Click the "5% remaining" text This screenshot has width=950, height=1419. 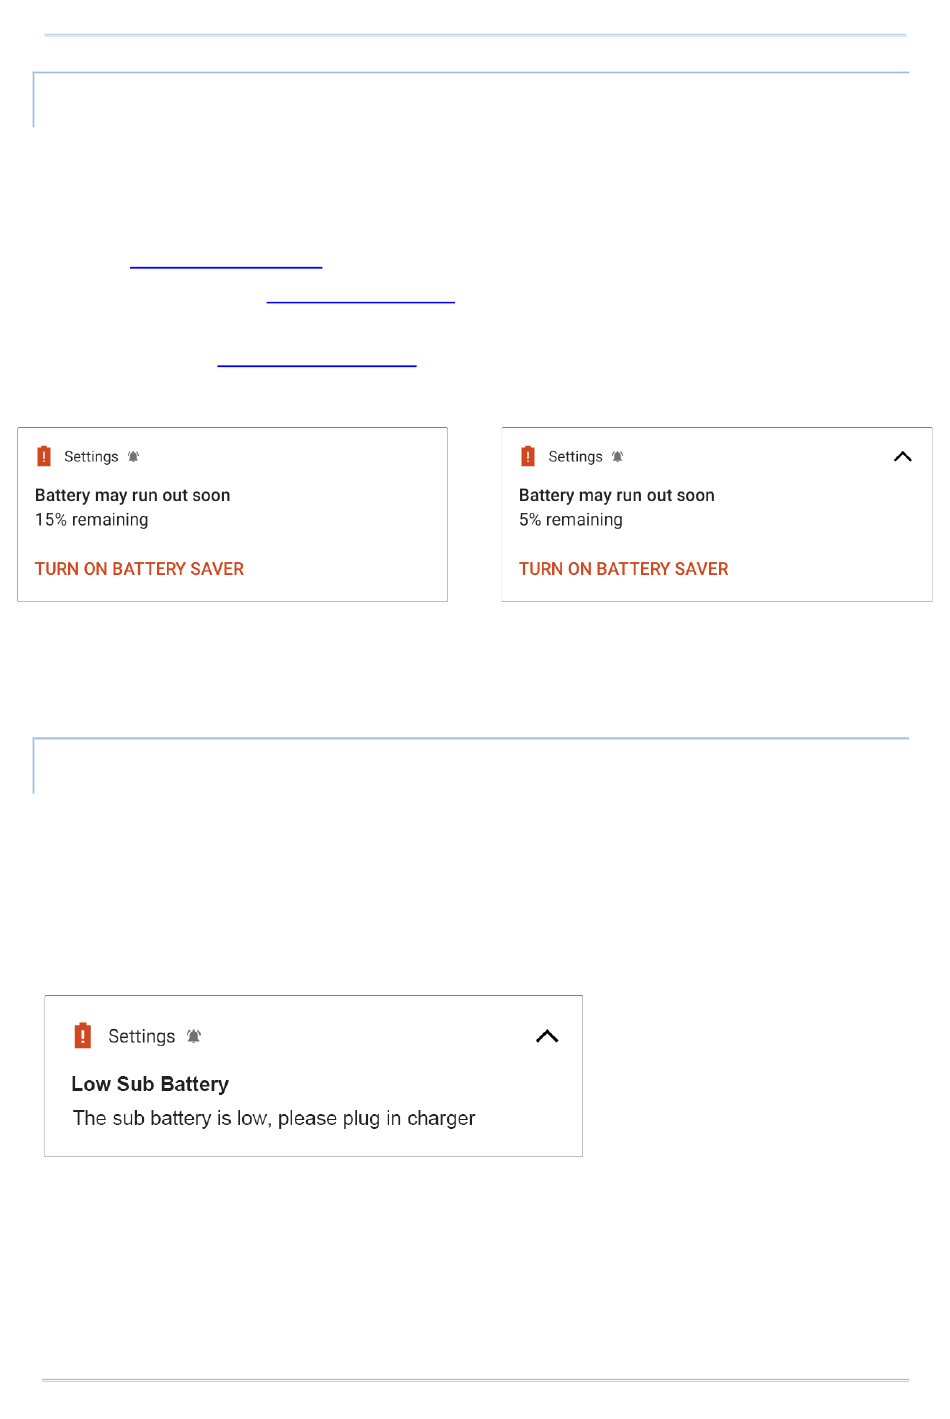pos(571,520)
